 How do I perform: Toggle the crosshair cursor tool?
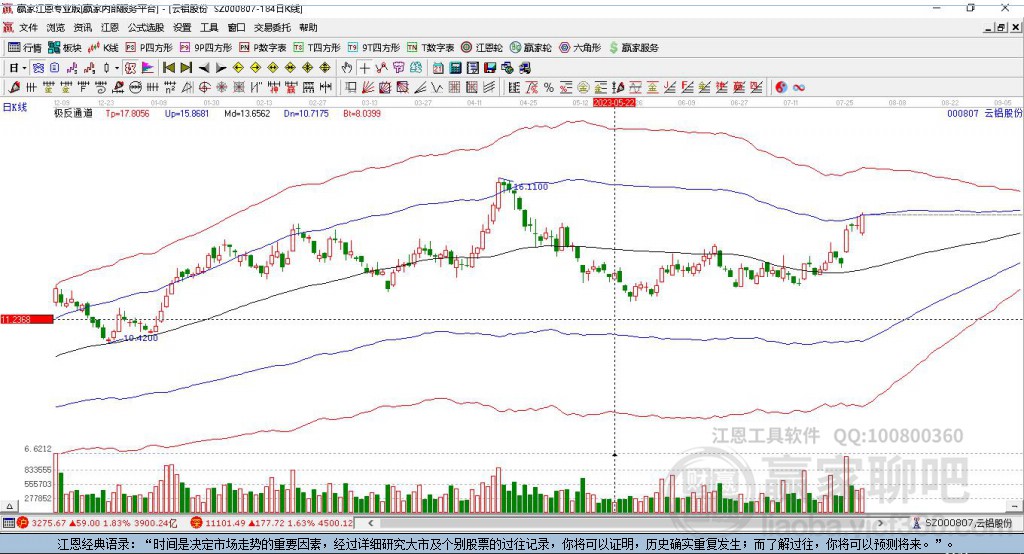[x=364, y=68]
